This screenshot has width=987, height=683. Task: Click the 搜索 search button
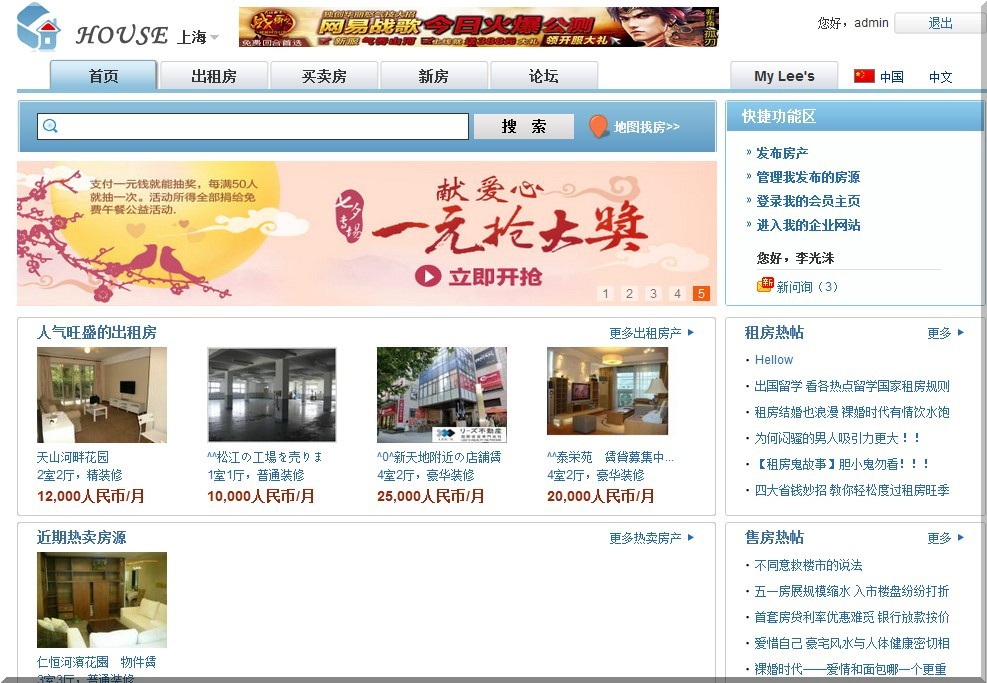coord(524,127)
